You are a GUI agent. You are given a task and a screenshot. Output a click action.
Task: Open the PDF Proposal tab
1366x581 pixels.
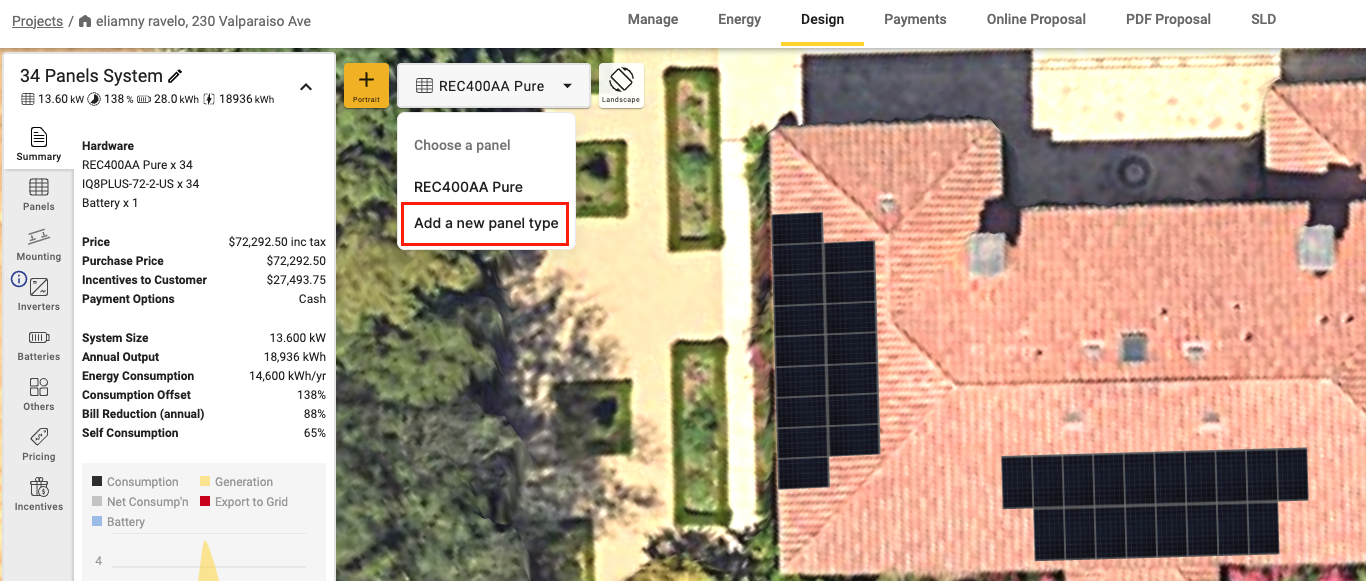pyautogui.click(x=1168, y=20)
